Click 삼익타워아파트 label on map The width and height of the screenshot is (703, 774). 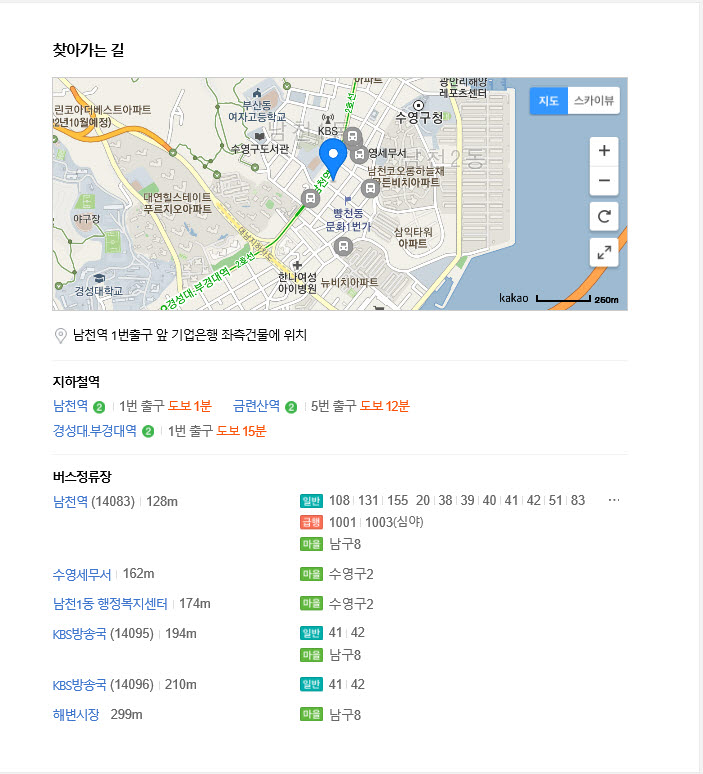click(413, 237)
